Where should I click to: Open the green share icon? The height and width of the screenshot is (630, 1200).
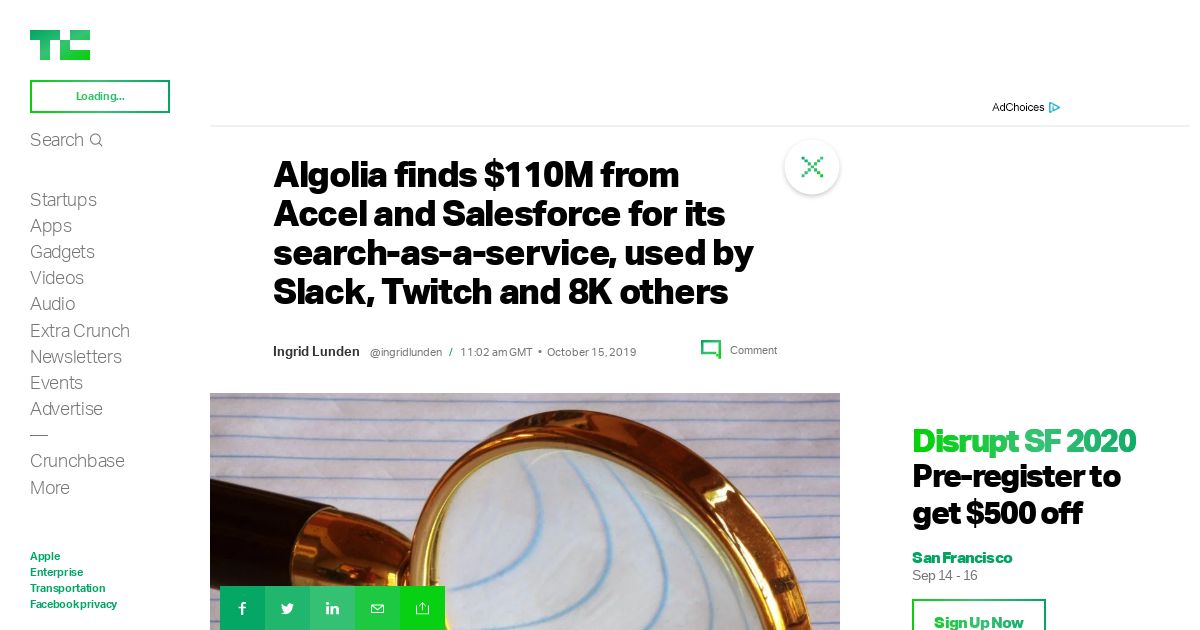point(422,608)
